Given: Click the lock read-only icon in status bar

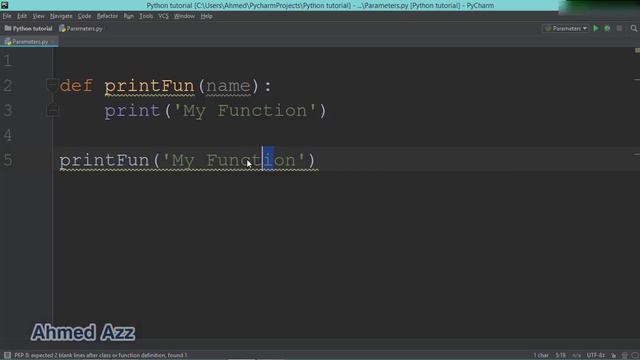Looking at the screenshot, I should 613,355.
